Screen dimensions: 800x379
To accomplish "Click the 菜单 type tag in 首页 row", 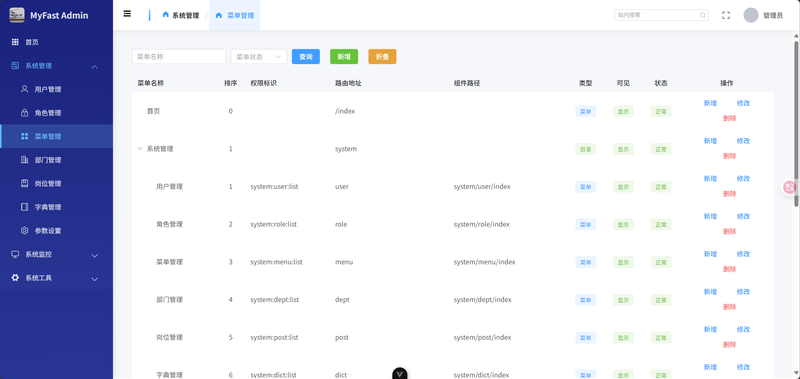I will point(586,111).
